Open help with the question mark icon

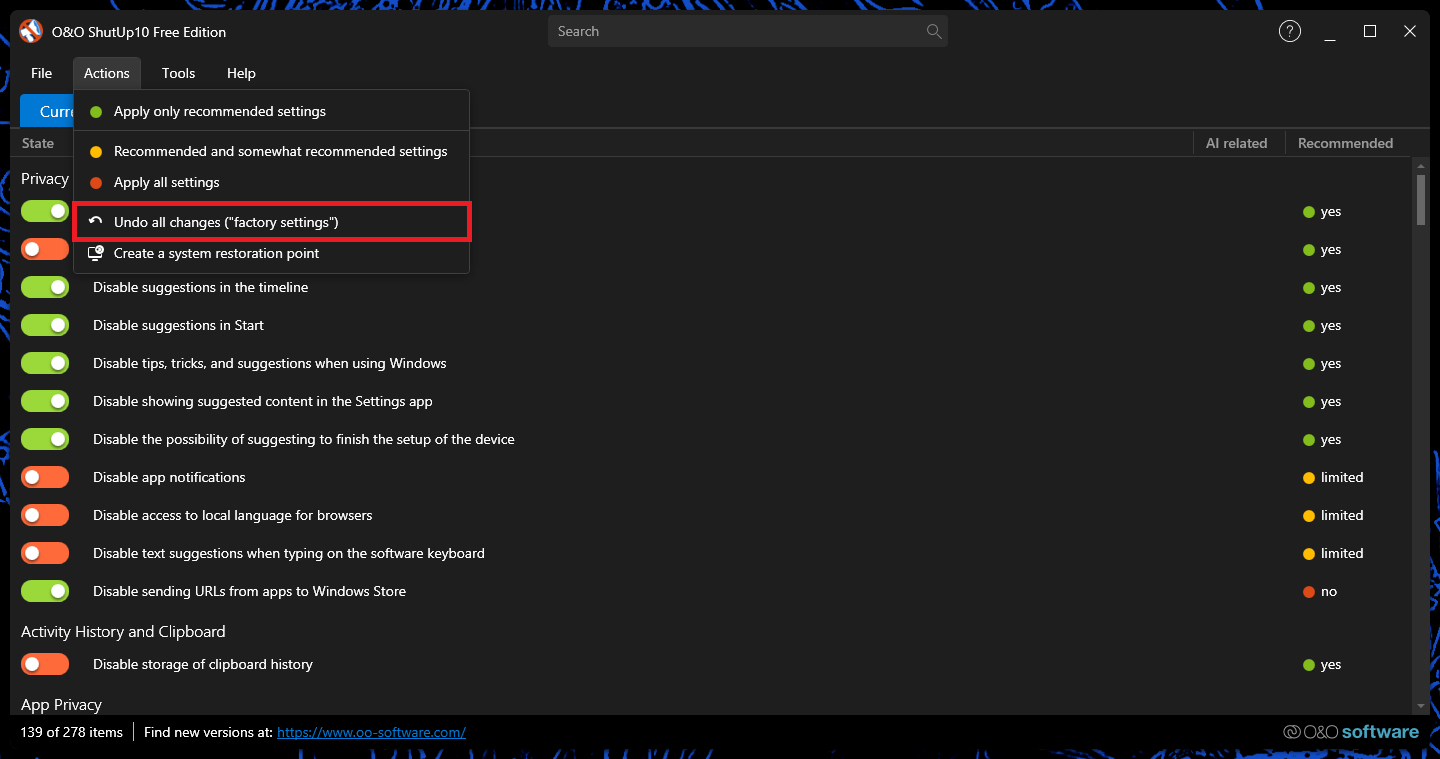tap(1290, 31)
